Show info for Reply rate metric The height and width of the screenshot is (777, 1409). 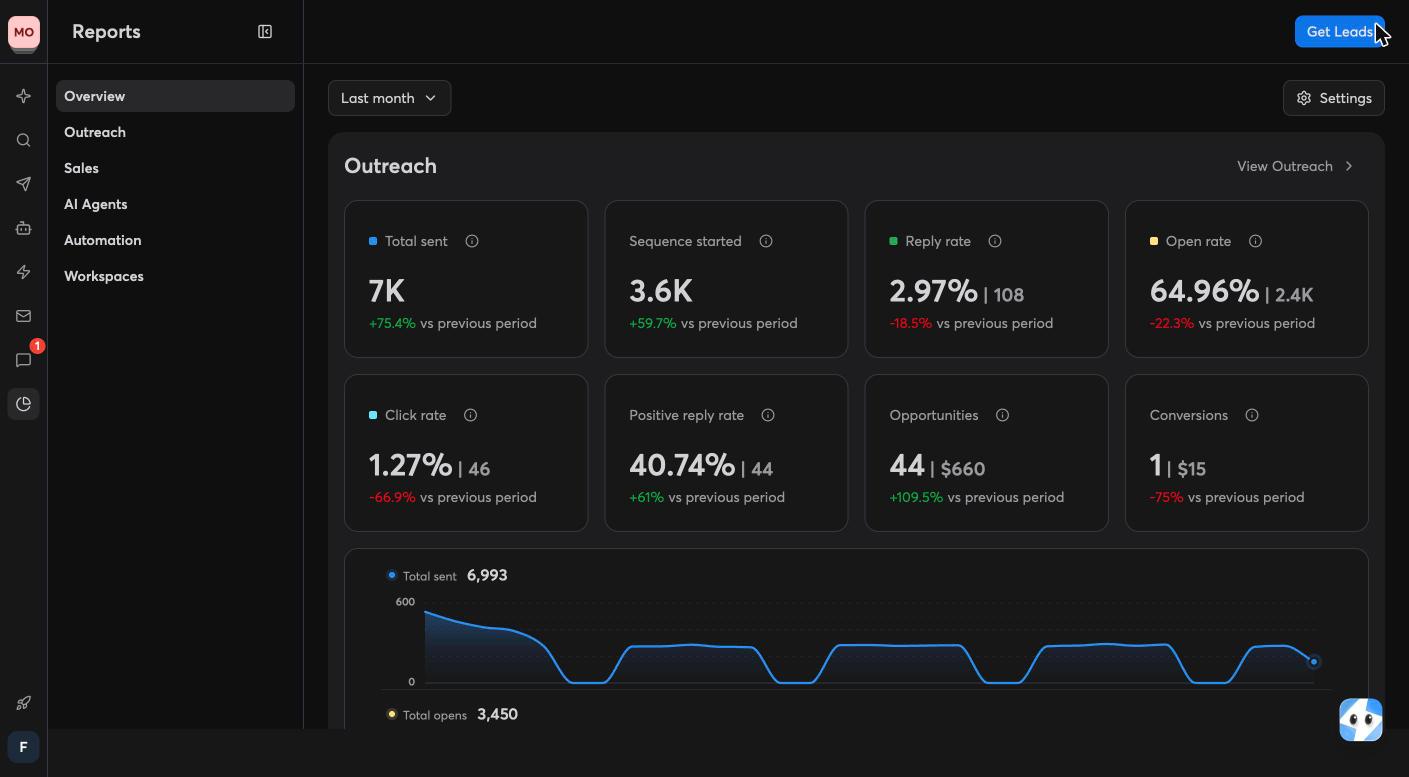click(995, 241)
